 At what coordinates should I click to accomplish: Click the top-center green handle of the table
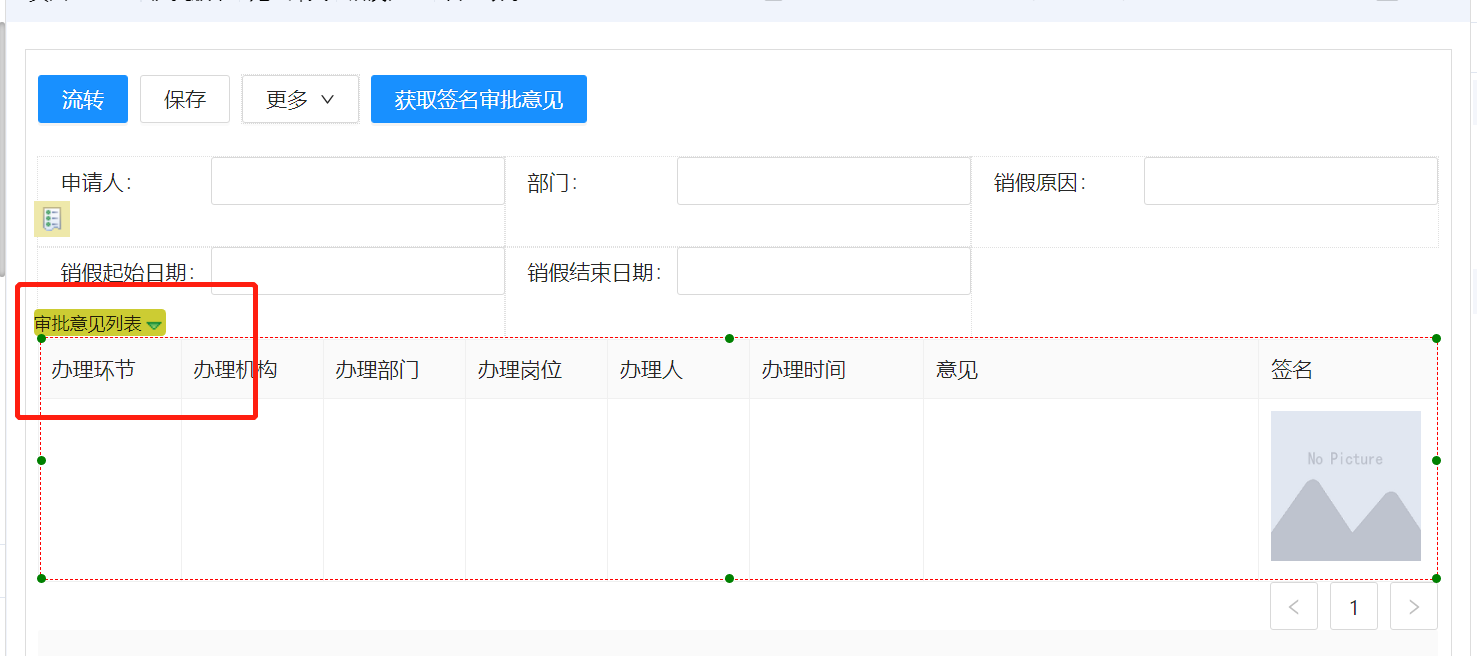point(729,338)
